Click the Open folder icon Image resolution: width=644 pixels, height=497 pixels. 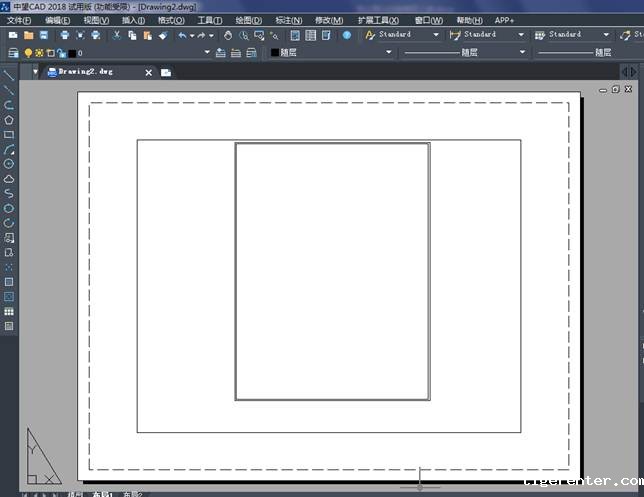(x=29, y=35)
